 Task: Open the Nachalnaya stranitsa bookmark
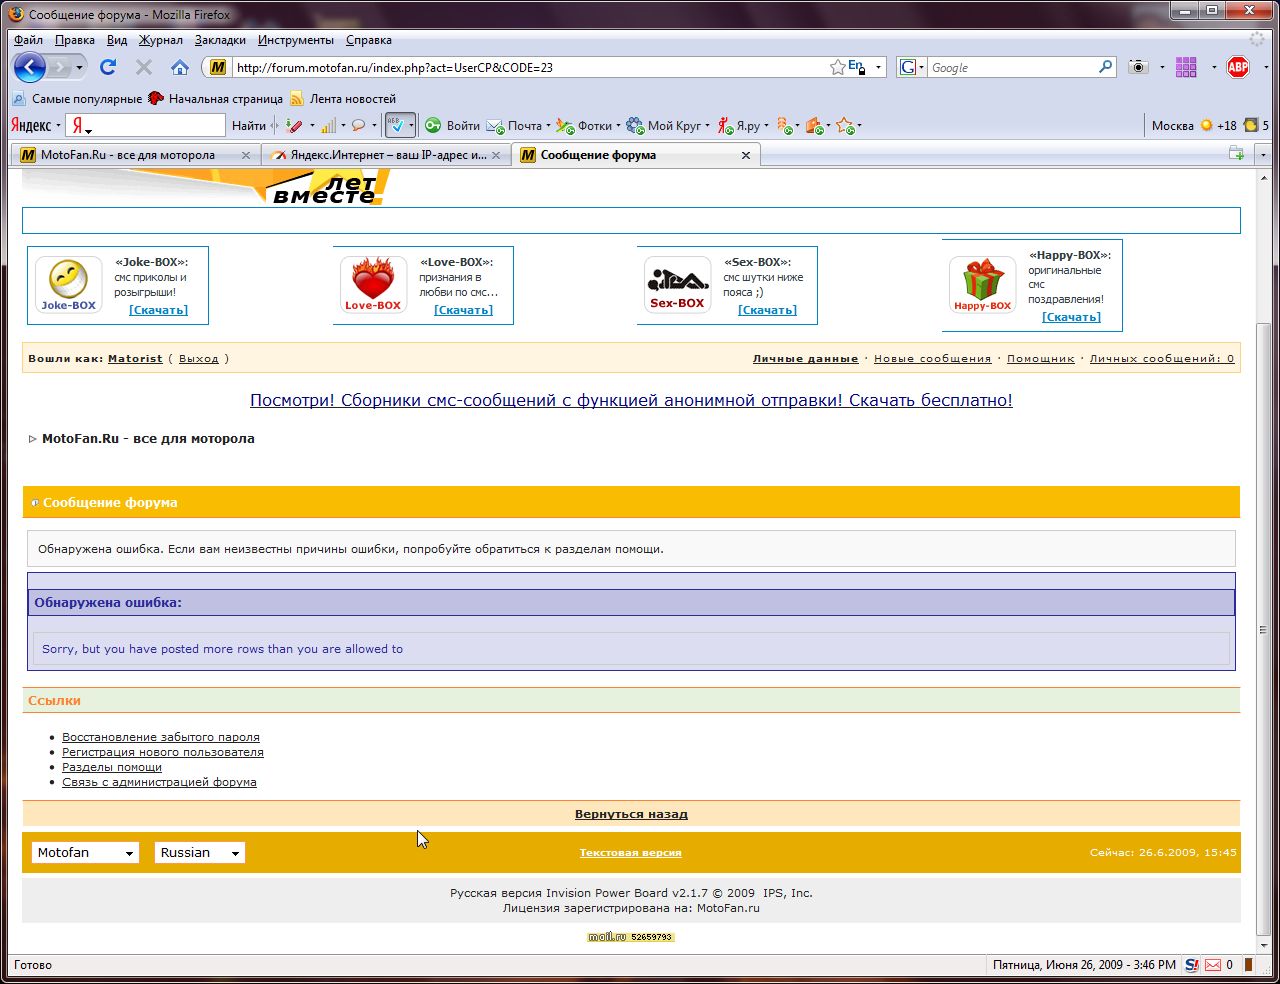coord(215,99)
